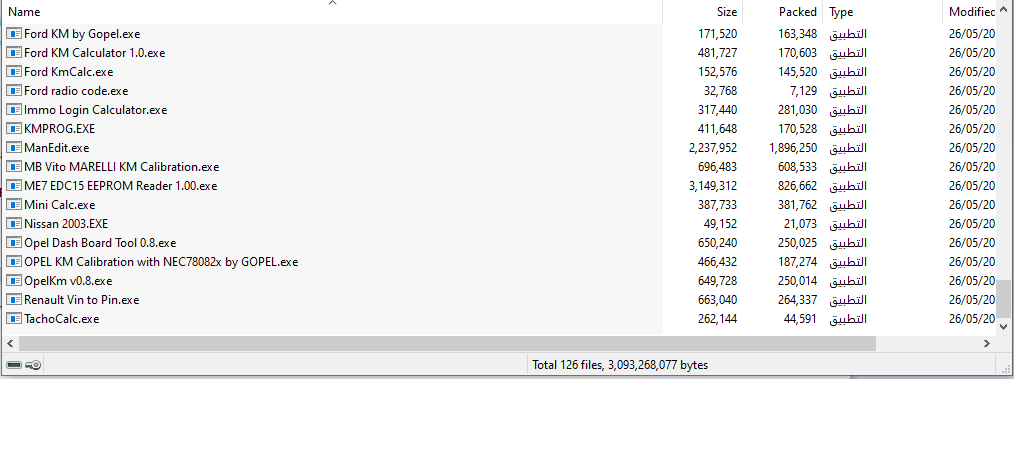Click the icon of Mini Calc.exe
The image size is (1014, 460).
14,204
